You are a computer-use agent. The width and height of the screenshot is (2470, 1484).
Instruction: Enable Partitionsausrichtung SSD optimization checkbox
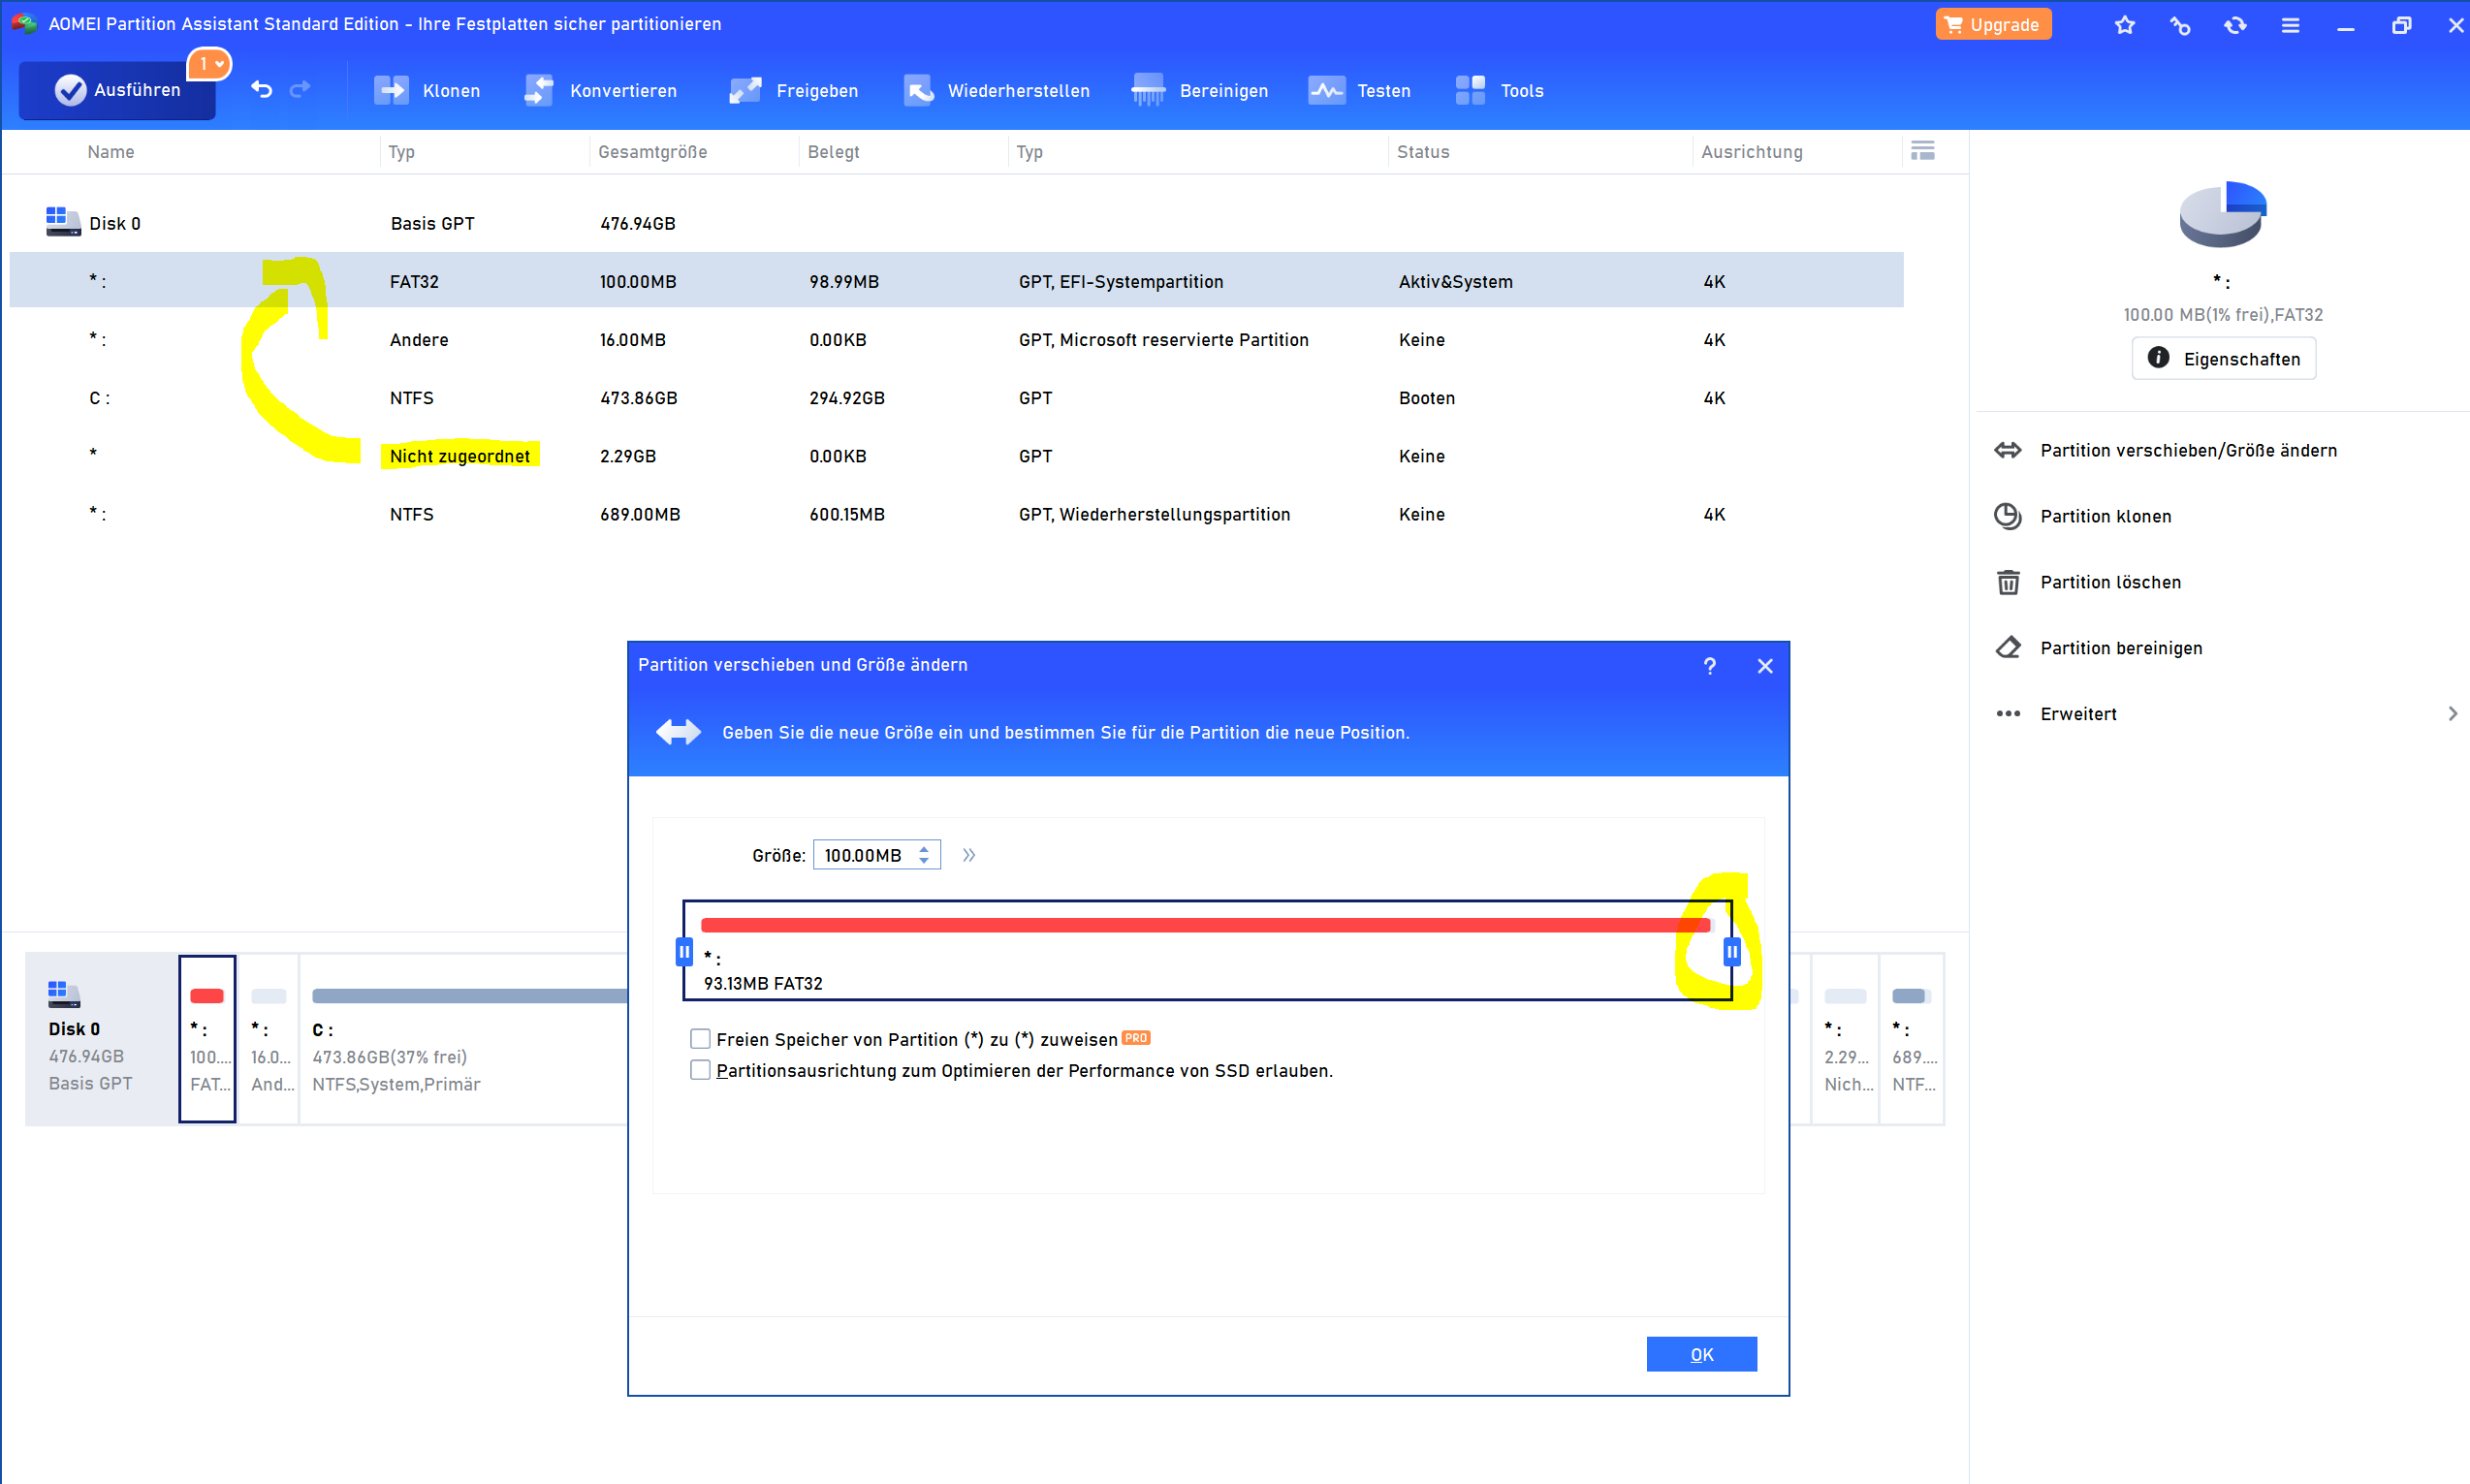click(x=700, y=1070)
